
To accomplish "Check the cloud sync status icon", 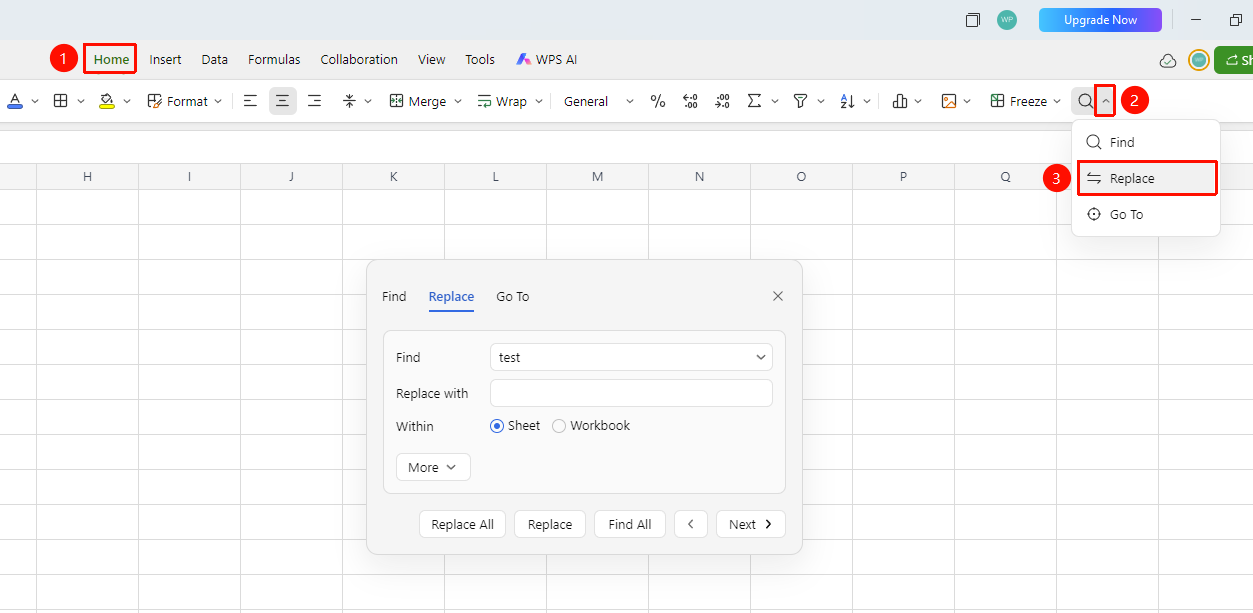I will point(1168,61).
